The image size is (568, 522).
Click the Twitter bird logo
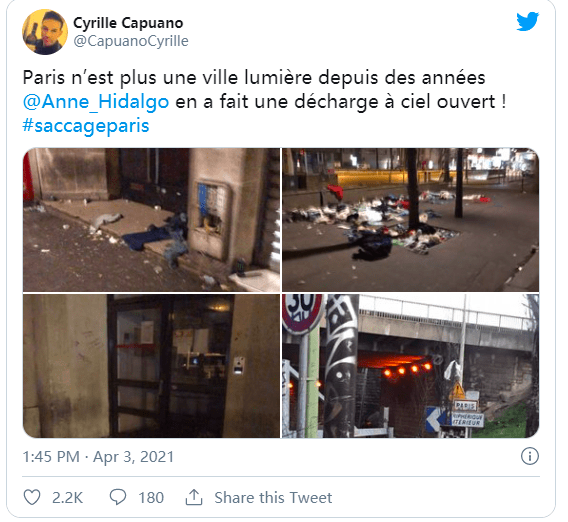(527, 21)
